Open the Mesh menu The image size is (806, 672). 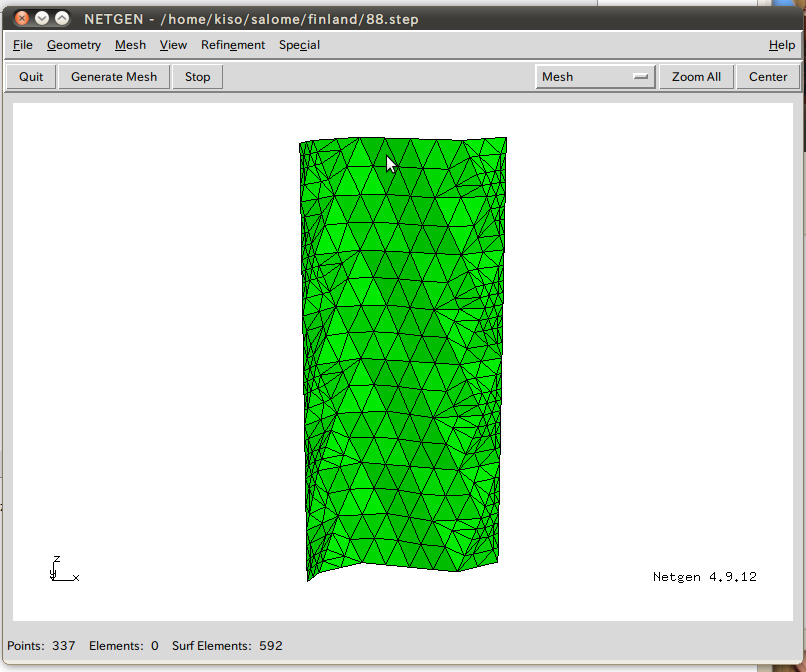click(130, 45)
